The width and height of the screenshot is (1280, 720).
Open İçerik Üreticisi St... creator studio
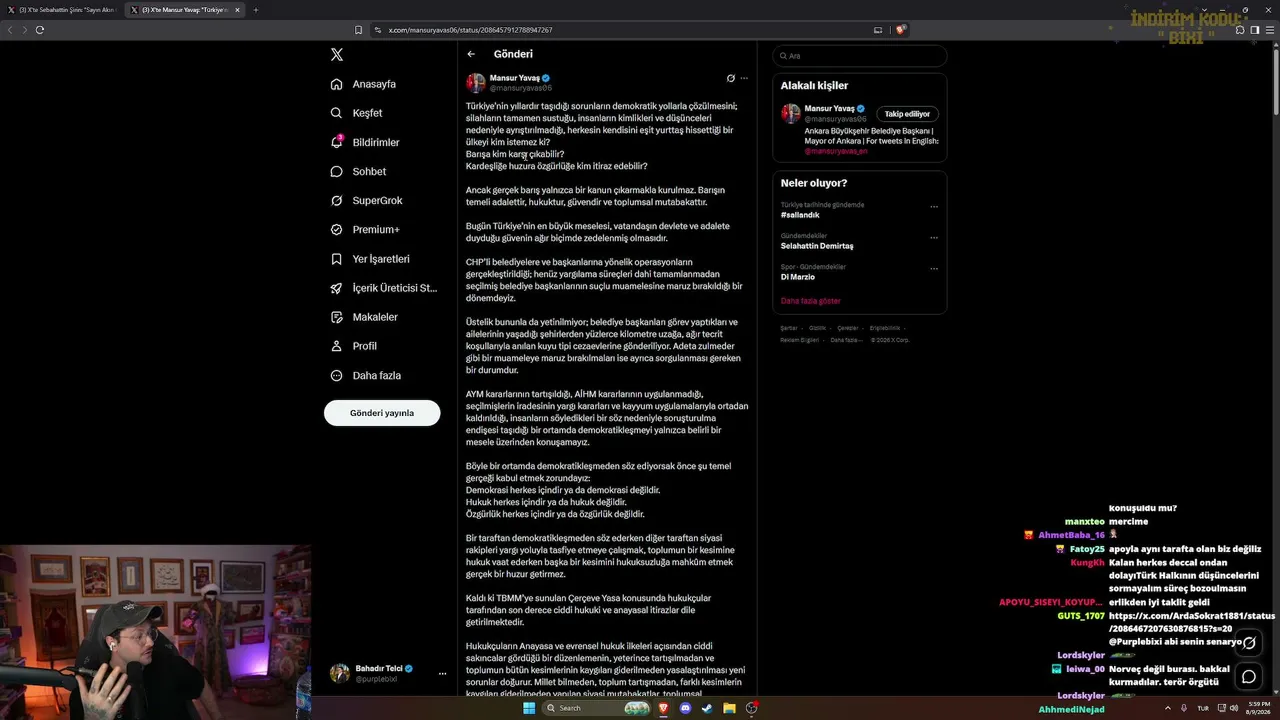[x=384, y=288]
